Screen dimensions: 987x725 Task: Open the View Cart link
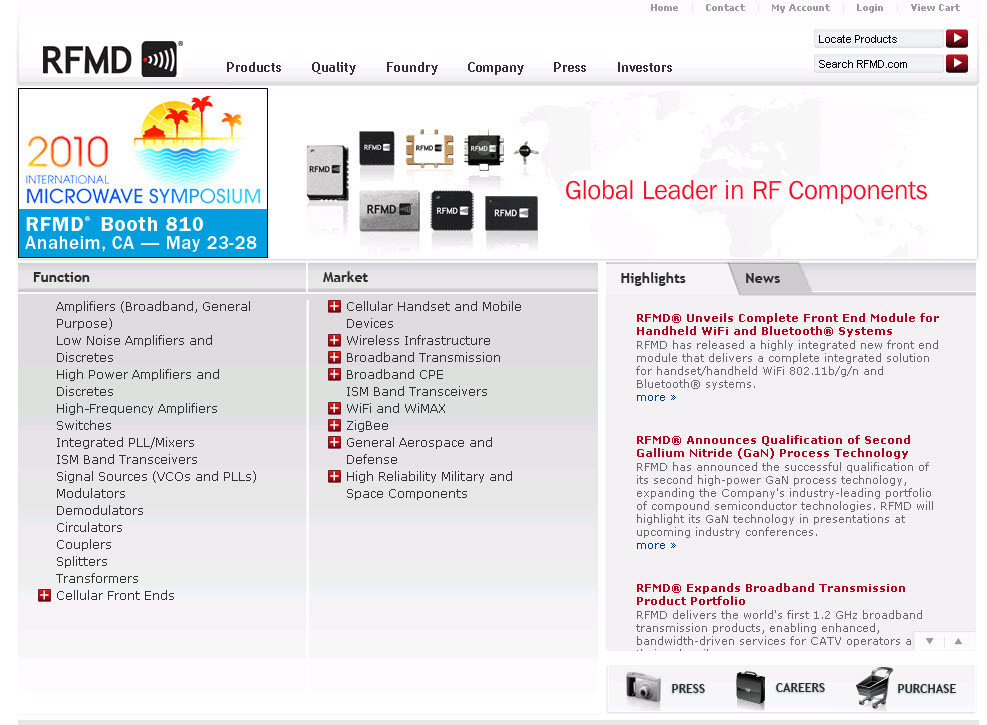coord(935,8)
